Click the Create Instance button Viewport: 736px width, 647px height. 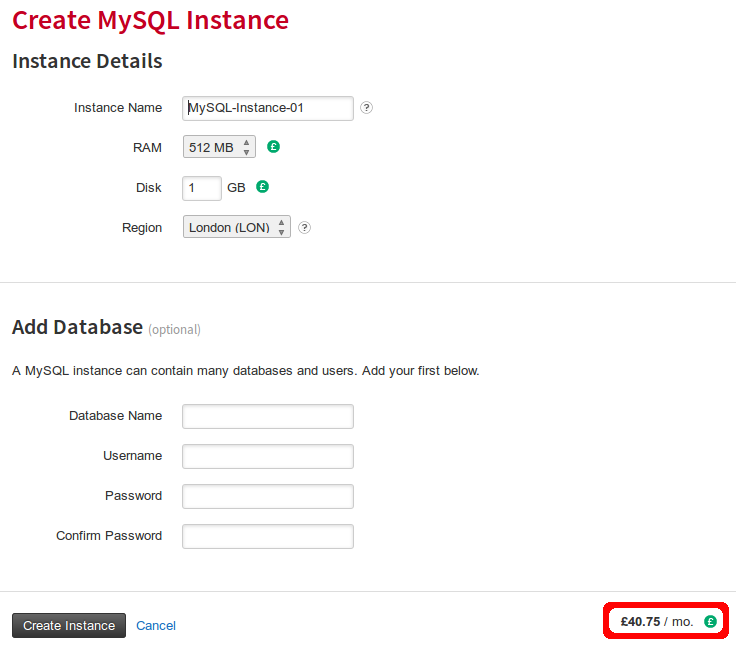pyautogui.click(x=69, y=625)
